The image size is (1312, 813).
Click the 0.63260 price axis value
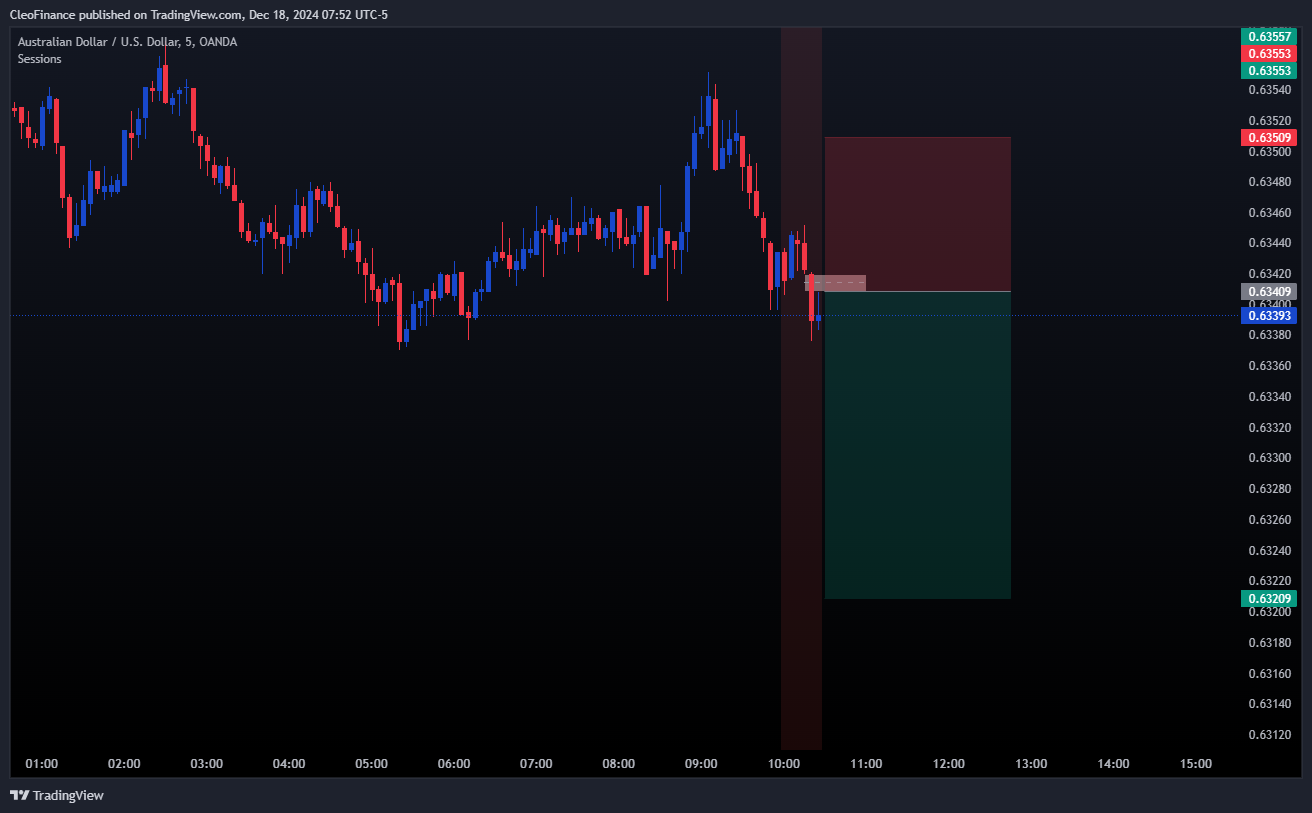click(1270, 520)
